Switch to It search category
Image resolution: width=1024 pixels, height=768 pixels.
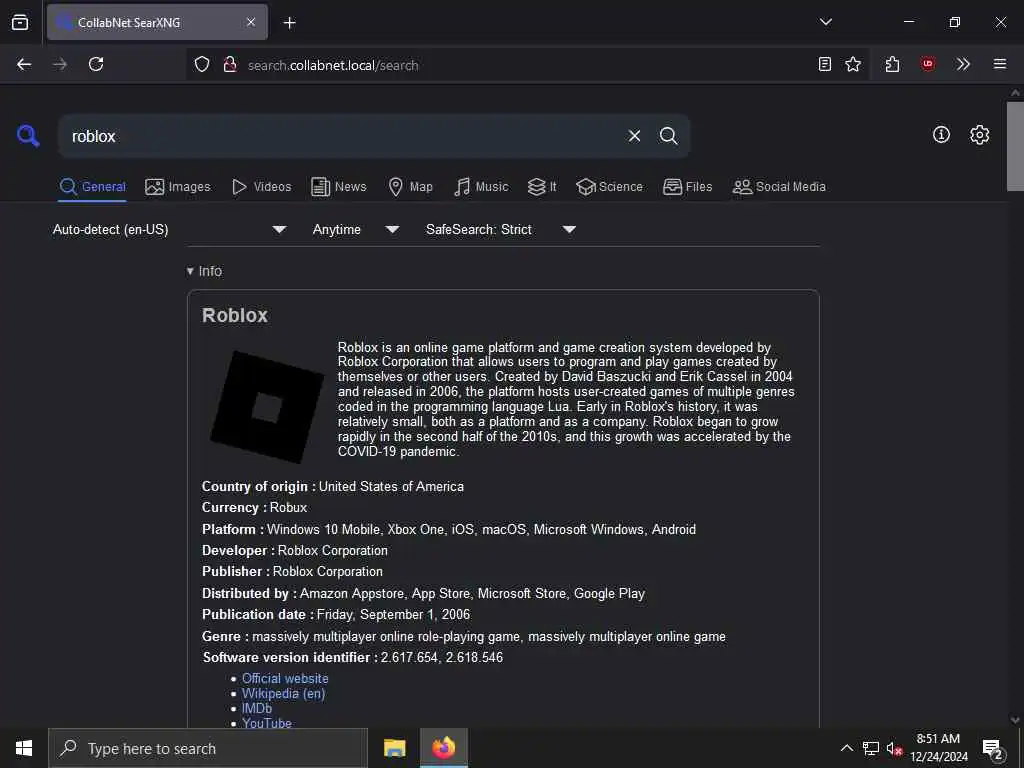point(542,187)
